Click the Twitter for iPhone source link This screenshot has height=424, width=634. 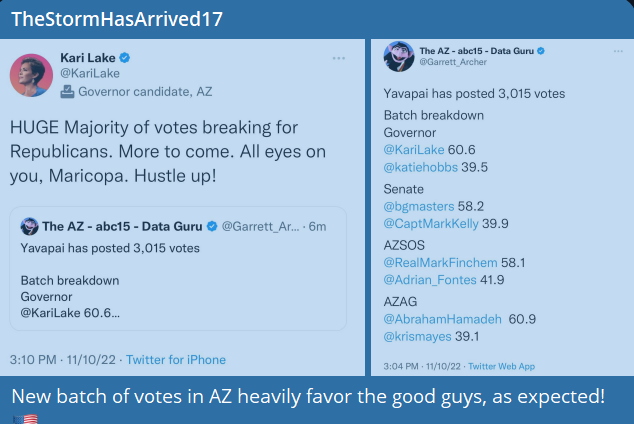[x=176, y=360]
